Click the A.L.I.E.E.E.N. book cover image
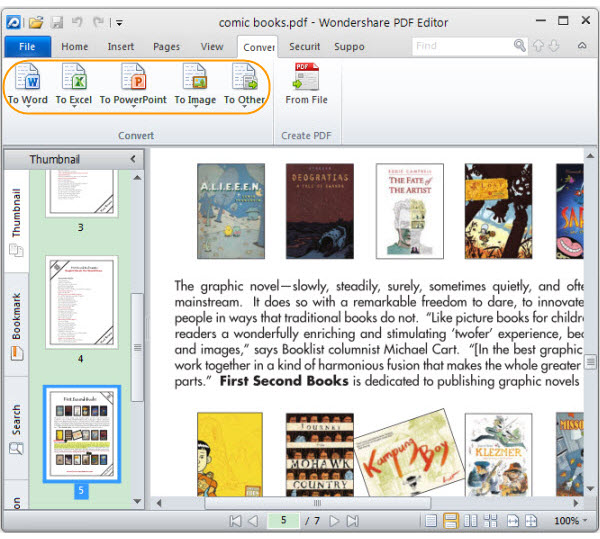Viewport: 600px width, 539px height. [231, 211]
